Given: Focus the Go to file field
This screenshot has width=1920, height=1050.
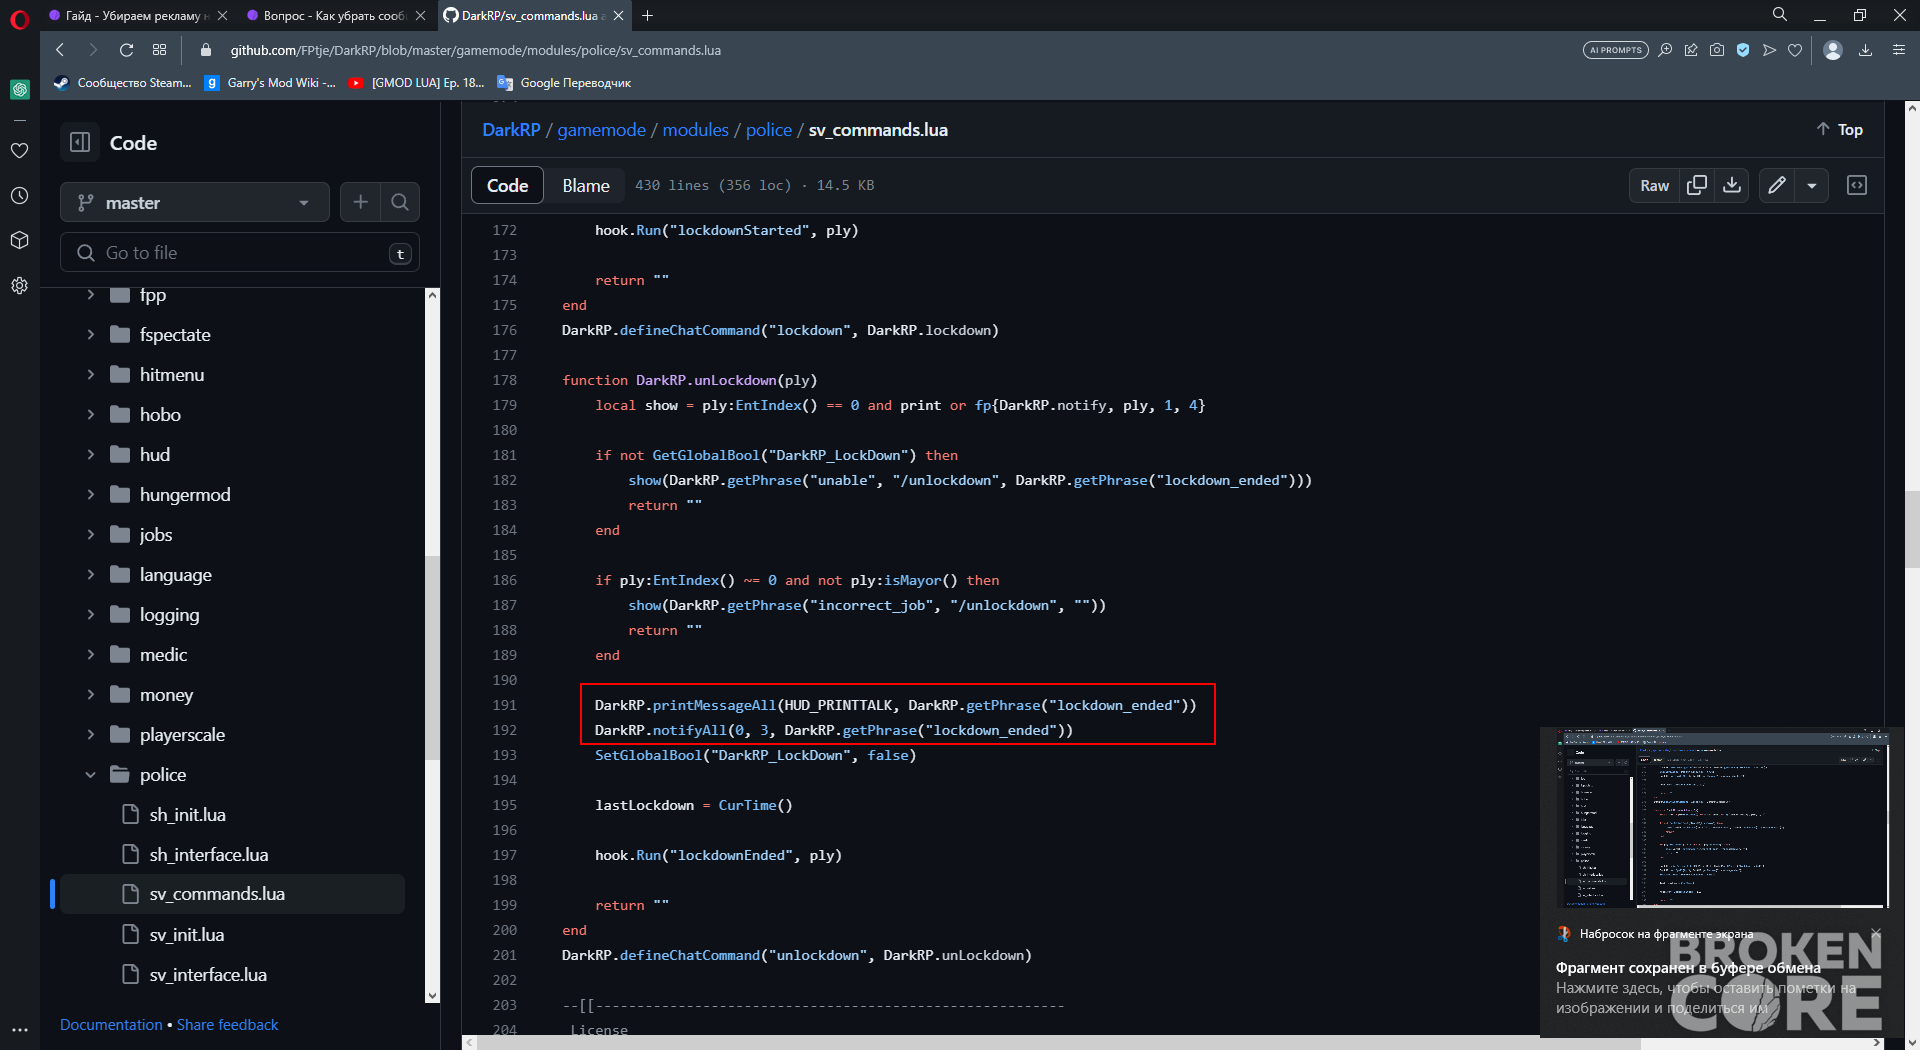Looking at the screenshot, I should coord(240,253).
